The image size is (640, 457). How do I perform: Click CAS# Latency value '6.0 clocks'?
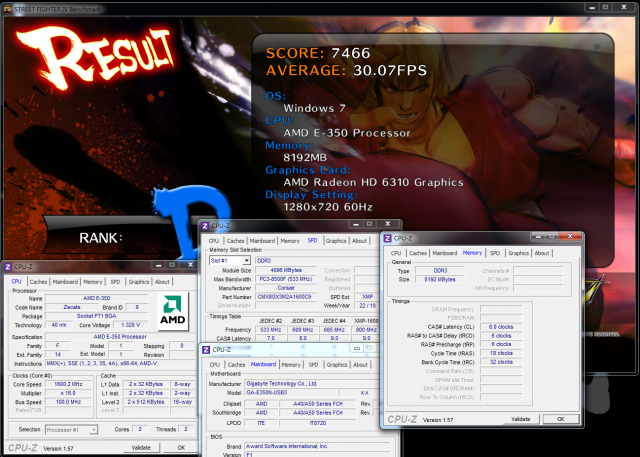point(501,327)
